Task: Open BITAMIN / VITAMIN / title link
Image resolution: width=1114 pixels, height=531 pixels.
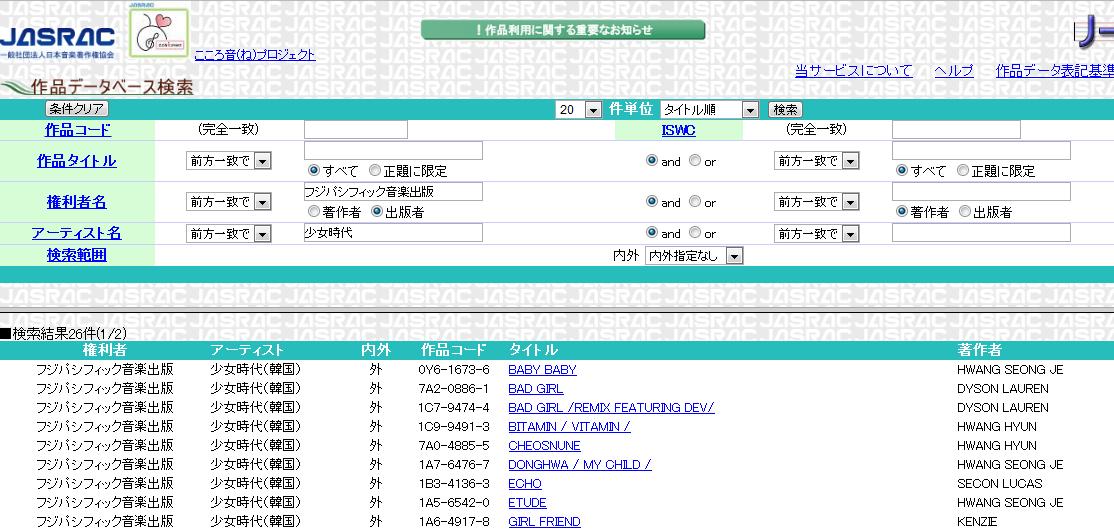Action: pos(569,427)
